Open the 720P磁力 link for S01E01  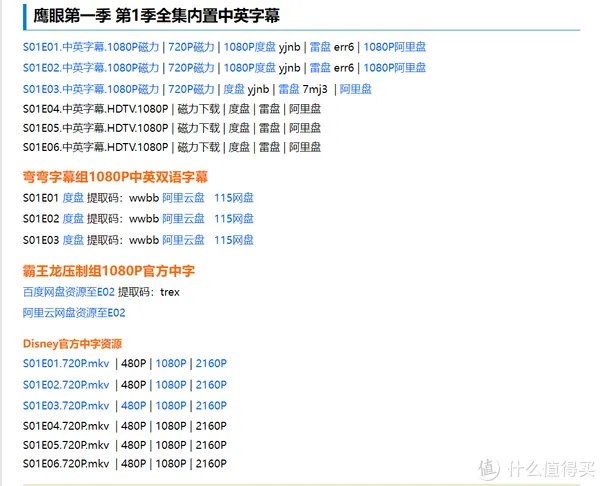pyautogui.click(x=191, y=47)
